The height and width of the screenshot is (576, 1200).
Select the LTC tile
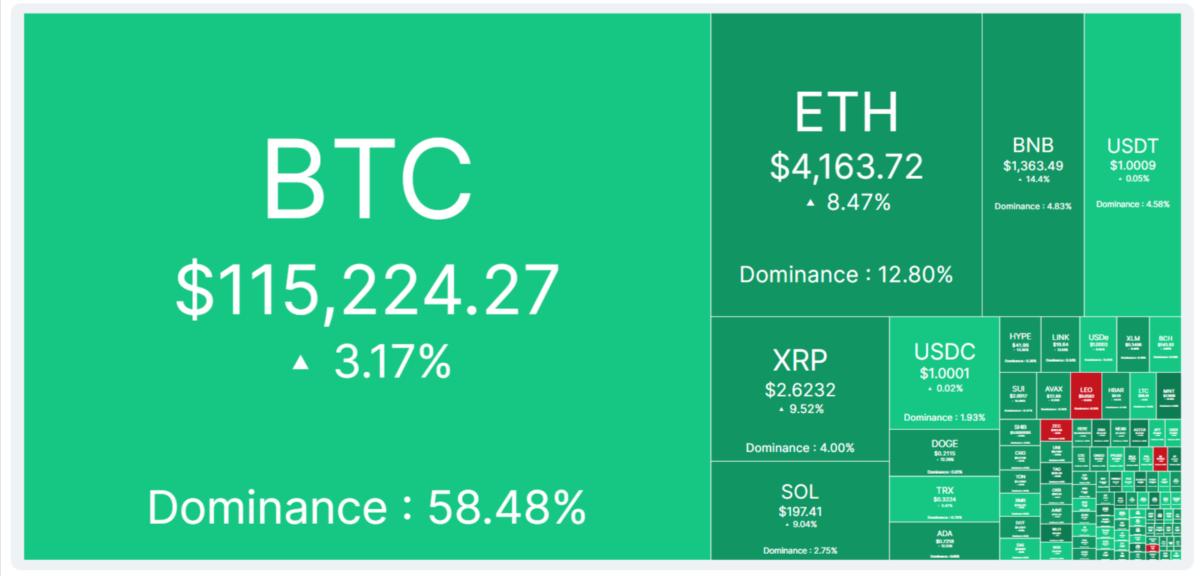pos(1144,397)
